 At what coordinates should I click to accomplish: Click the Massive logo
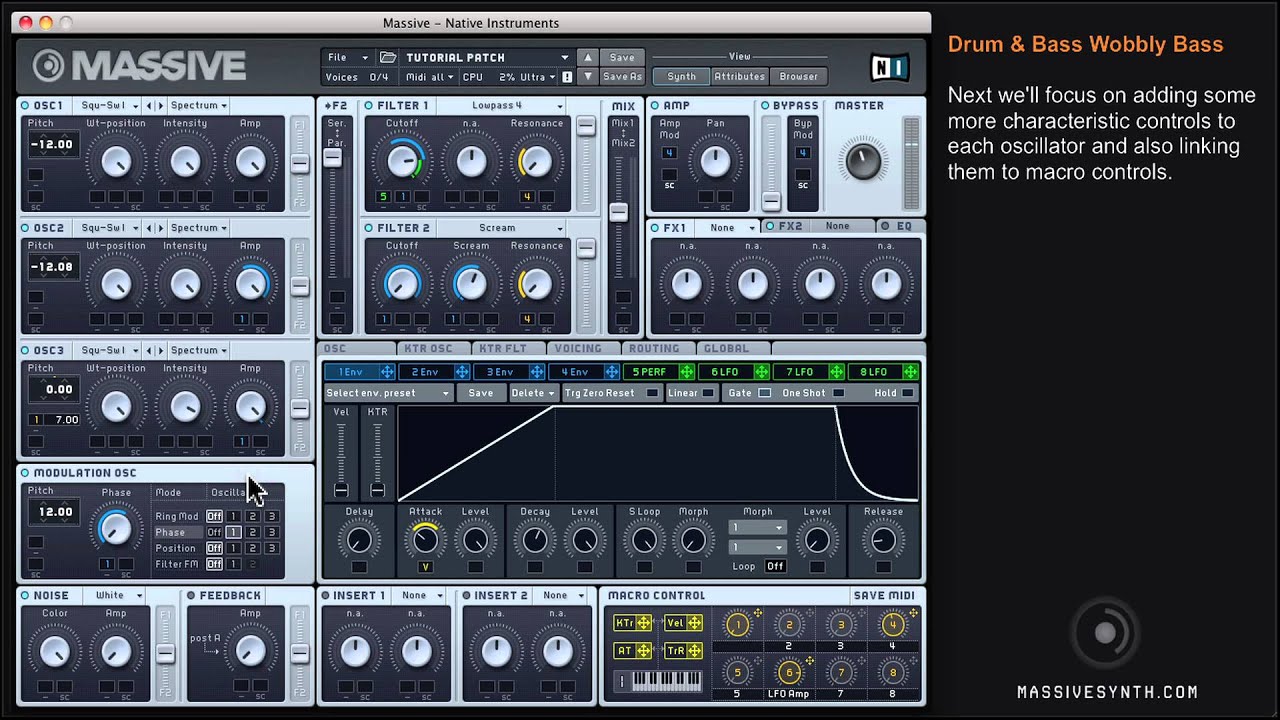click(x=139, y=66)
